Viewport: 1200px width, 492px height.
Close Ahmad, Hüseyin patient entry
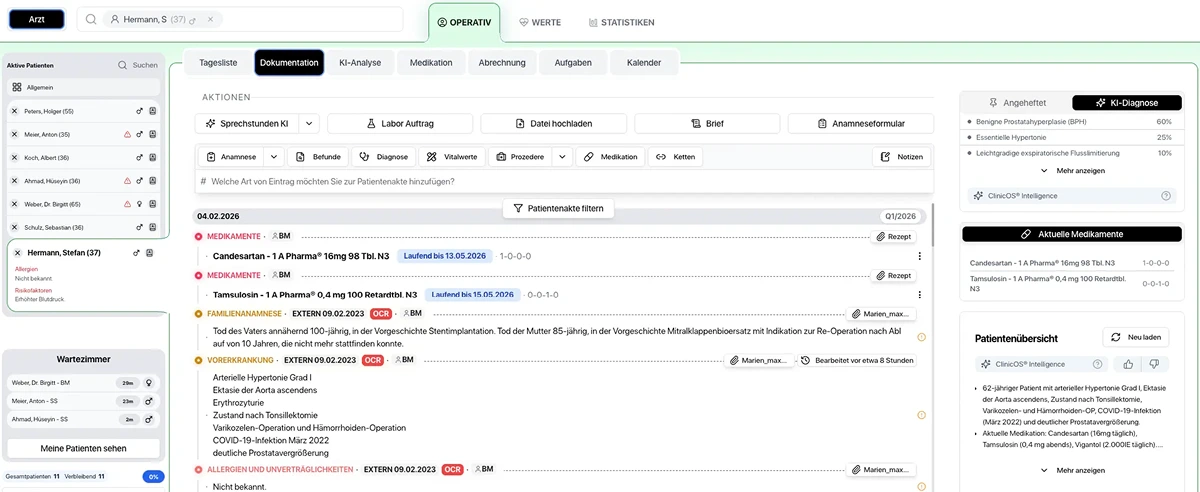[15, 181]
